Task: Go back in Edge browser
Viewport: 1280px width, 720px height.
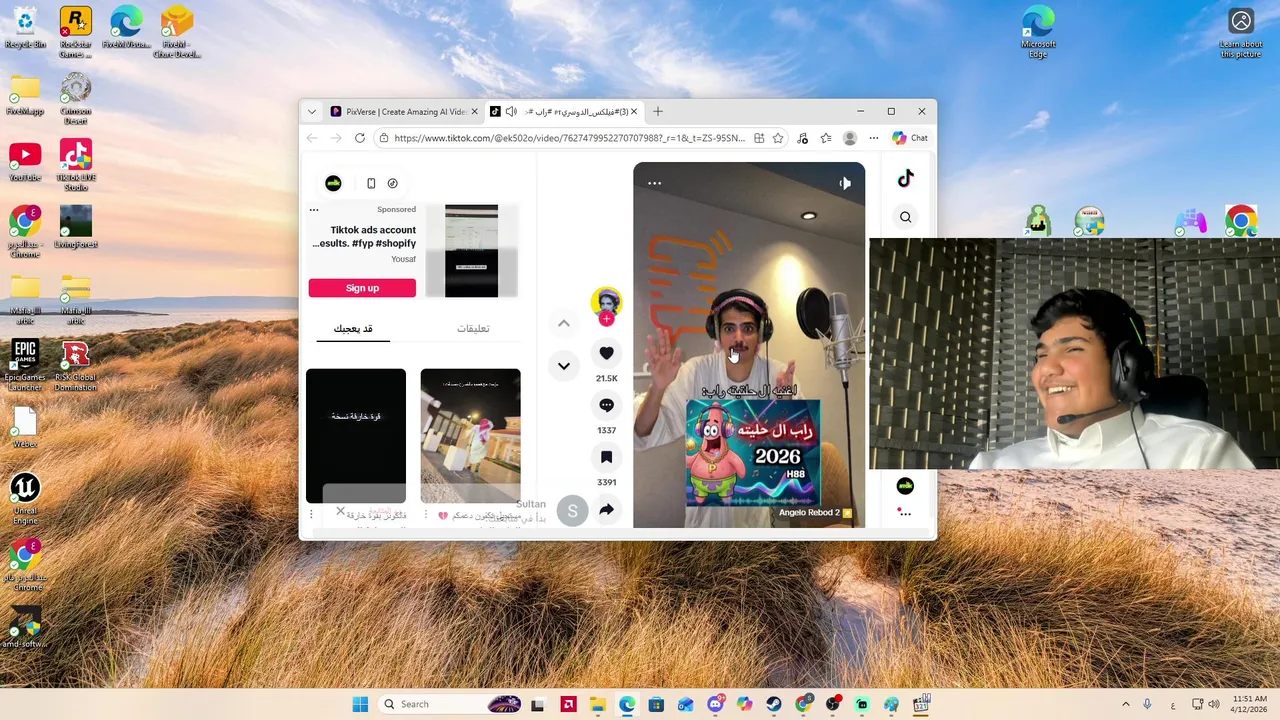Action: coord(312,138)
